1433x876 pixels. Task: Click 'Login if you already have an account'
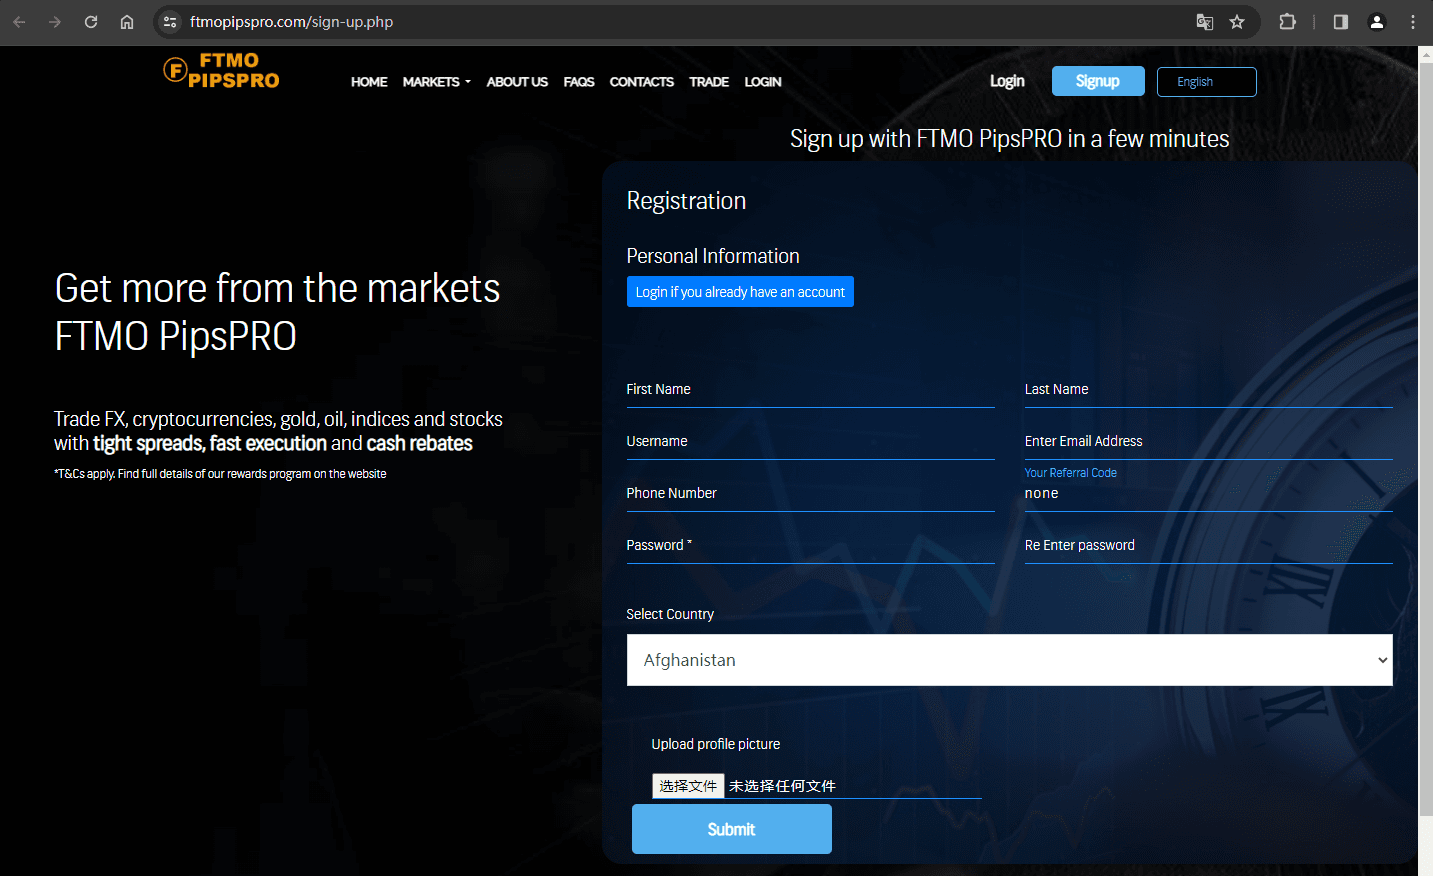point(740,292)
